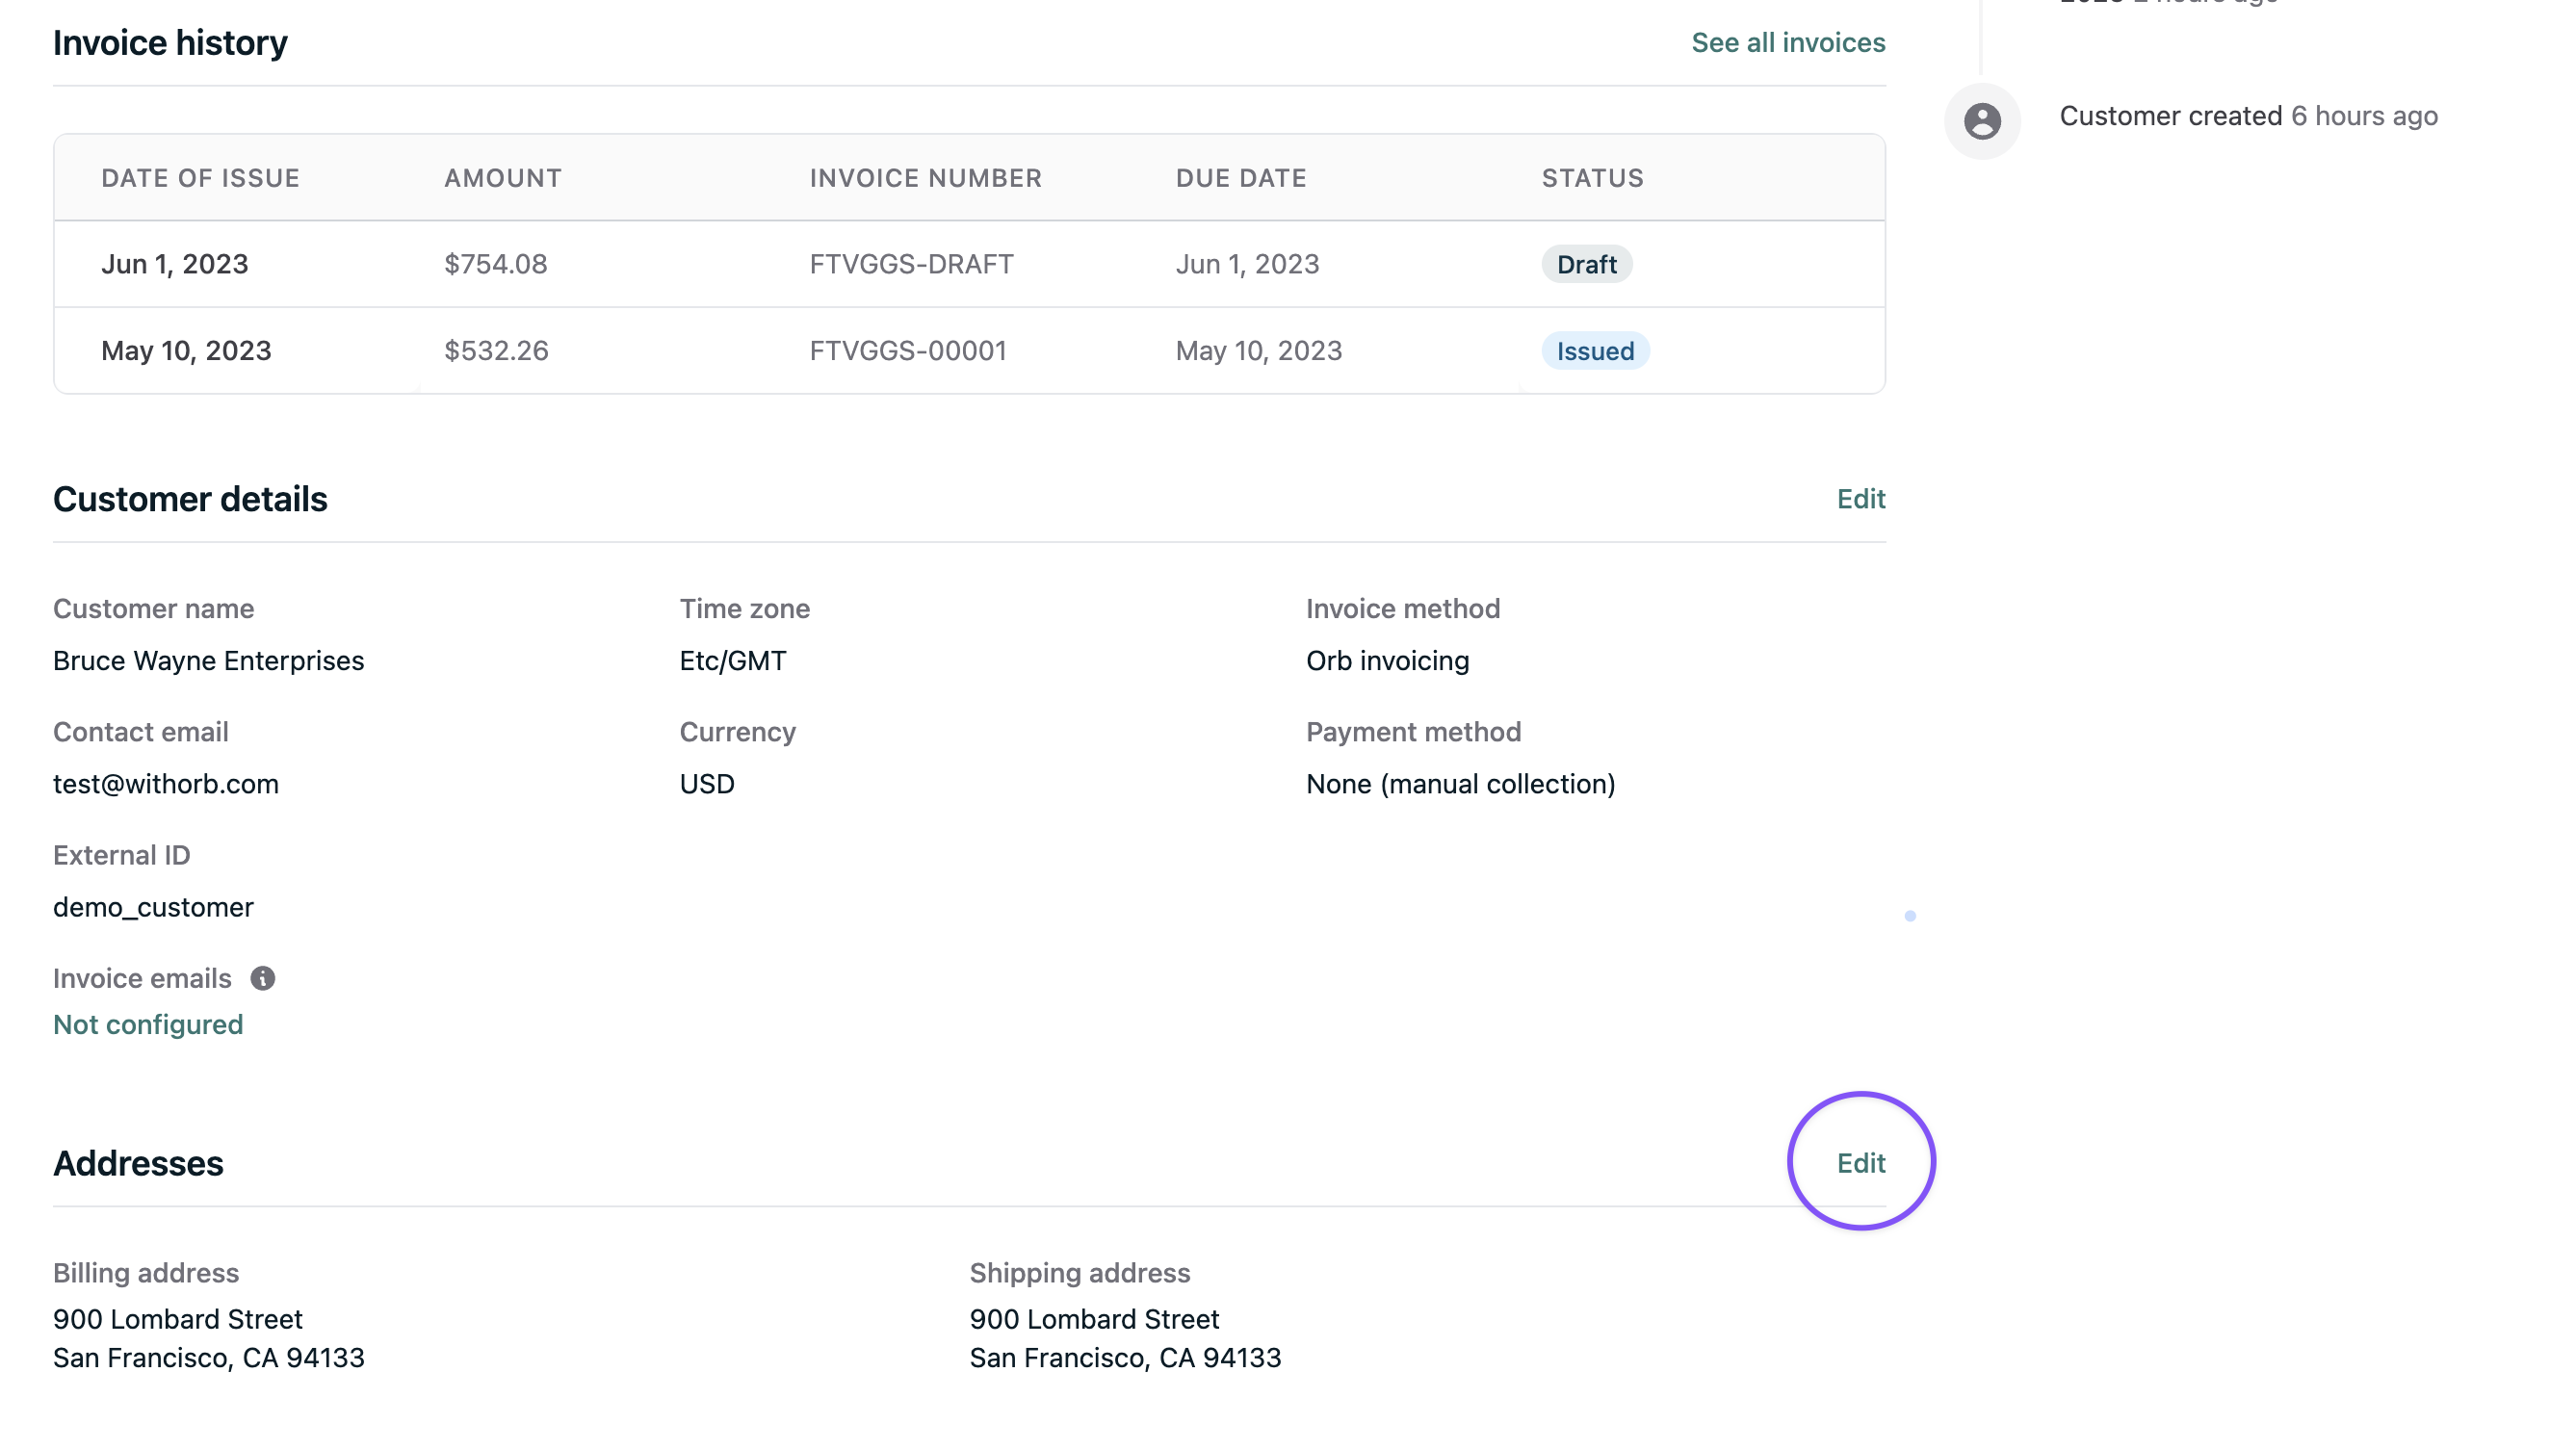Image resolution: width=2576 pixels, height=1450 pixels.
Task: Click the INVOICE NUMBER column header
Action: click(925, 178)
